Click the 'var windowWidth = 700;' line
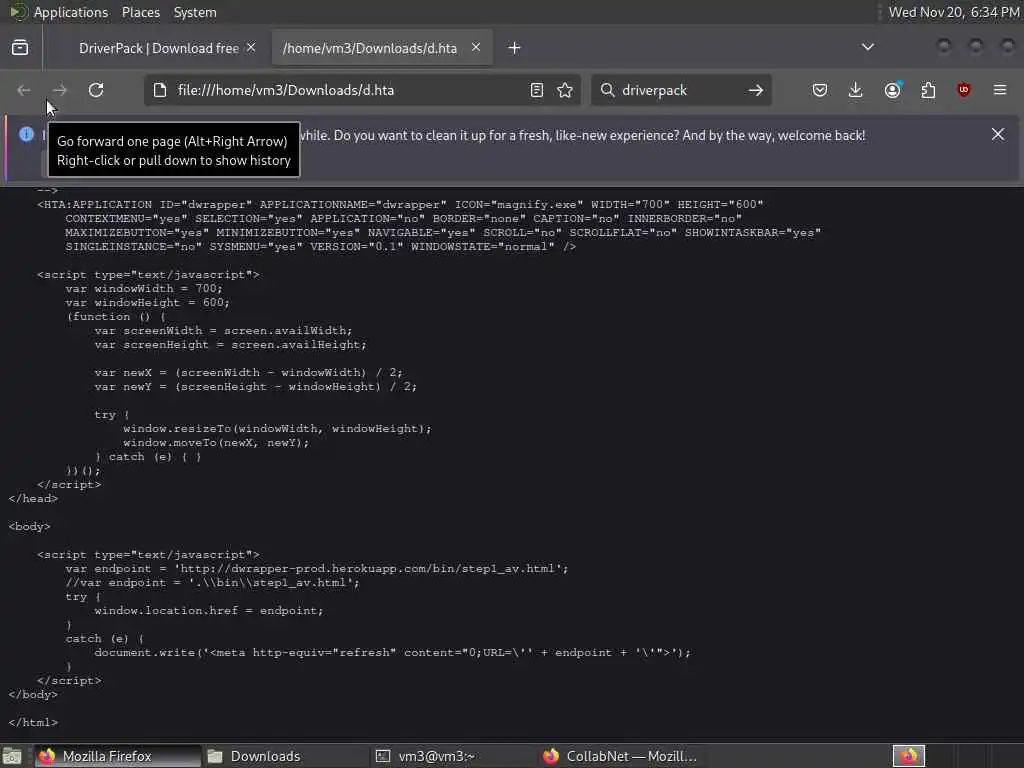Image resolution: width=1024 pixels, height=768 pixels. tap(144, 289)
